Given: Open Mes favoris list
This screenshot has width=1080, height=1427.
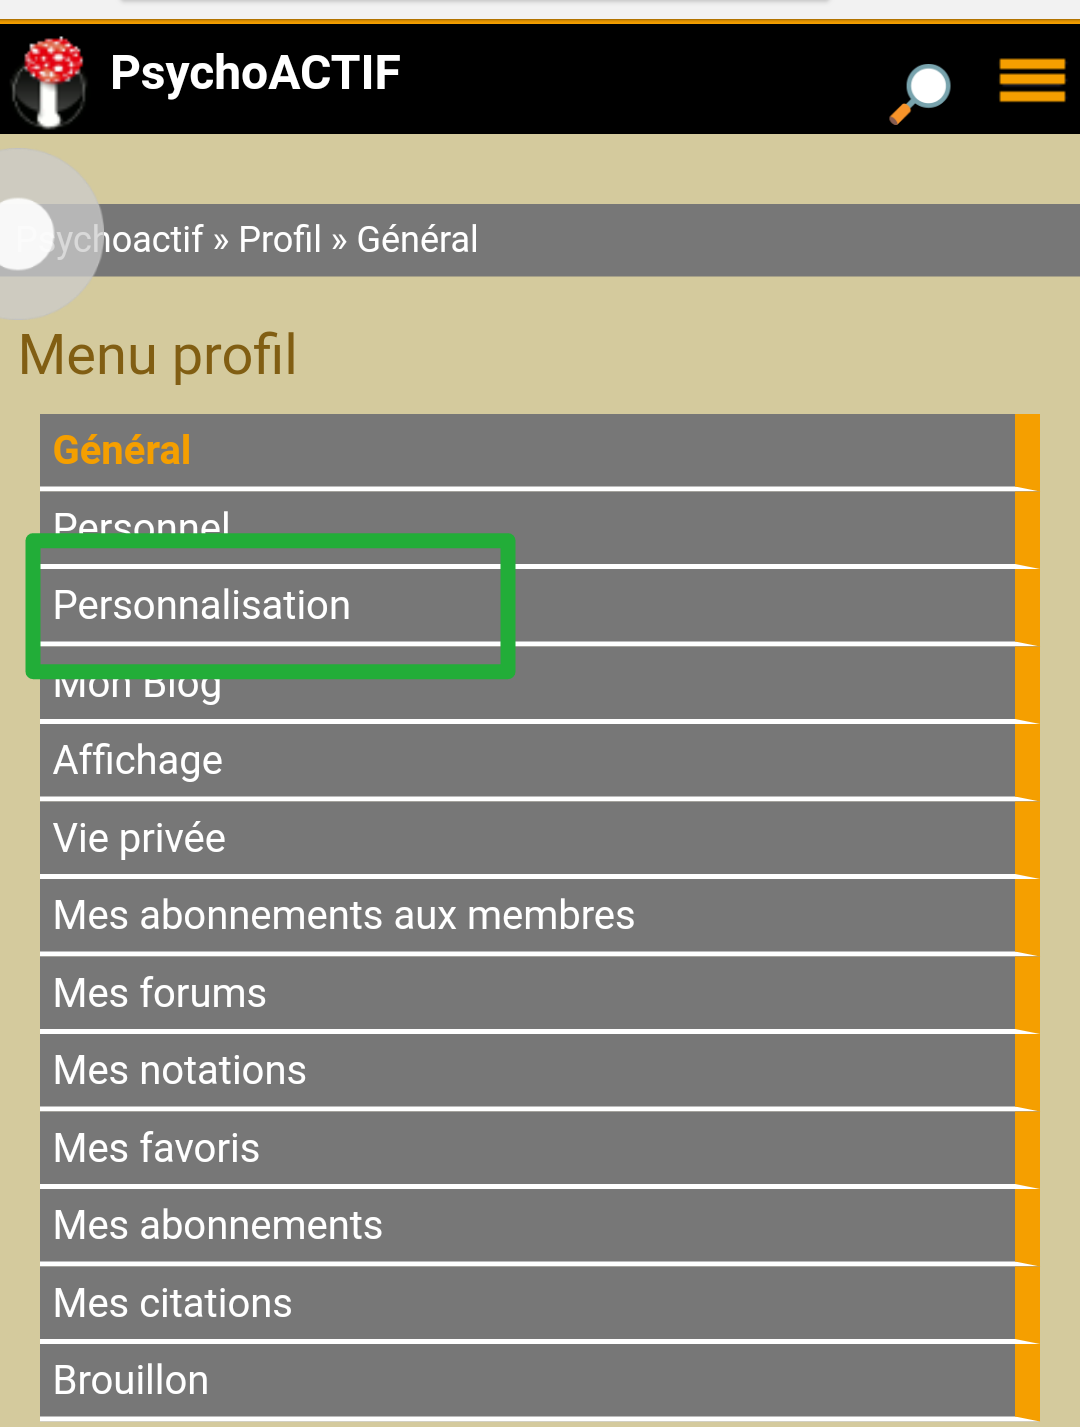Looking at the screenshot, I should pos(156,1149).
